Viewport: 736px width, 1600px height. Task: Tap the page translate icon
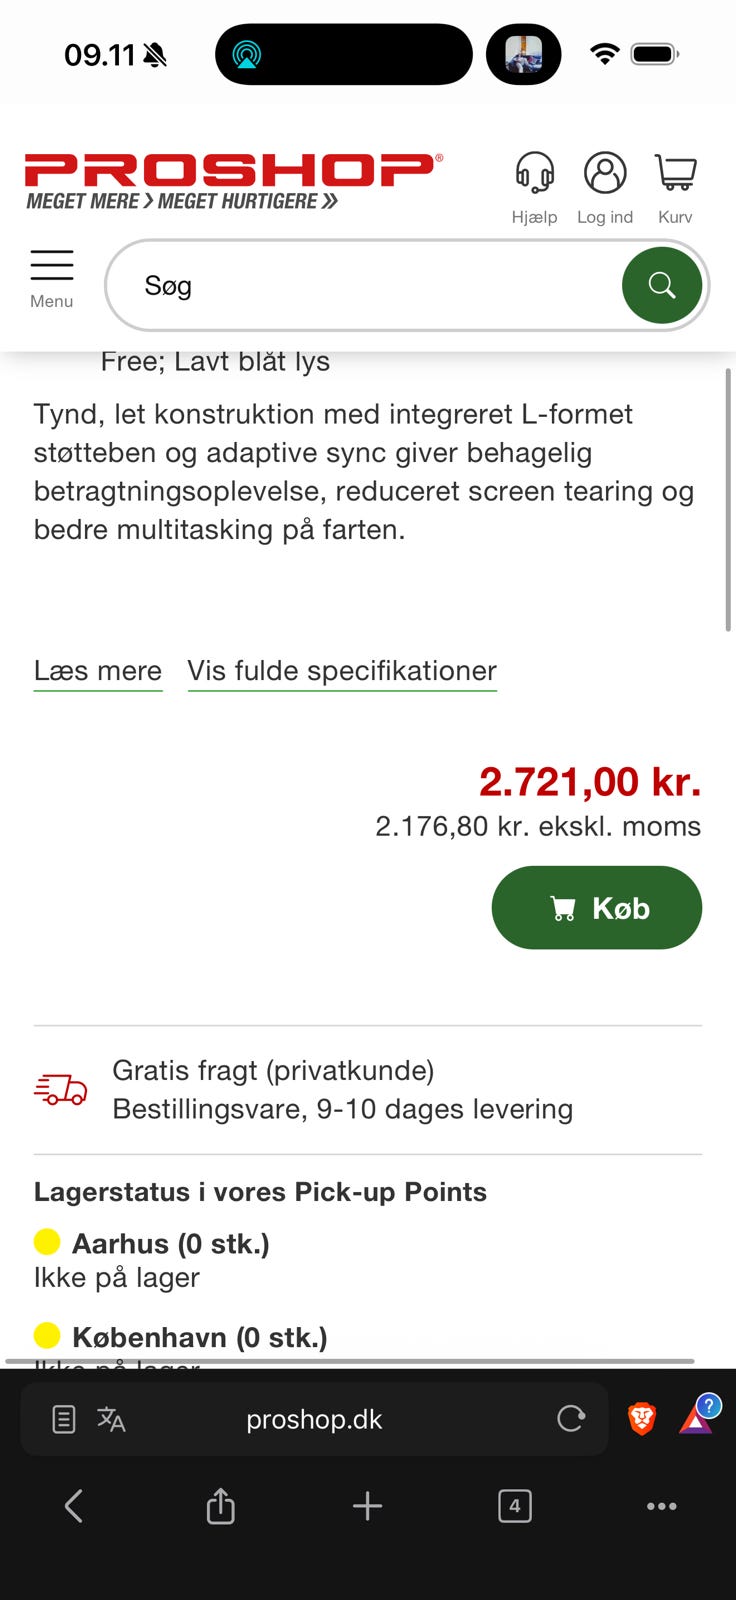(111, 1419)
